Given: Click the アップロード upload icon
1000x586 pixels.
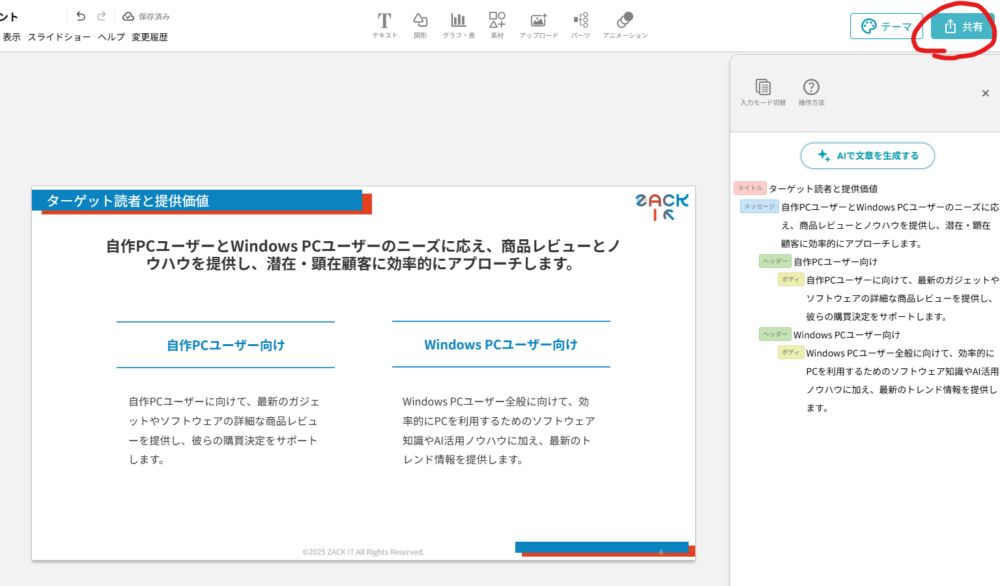Looking at the screenshot, I should (x=538, y=24).
